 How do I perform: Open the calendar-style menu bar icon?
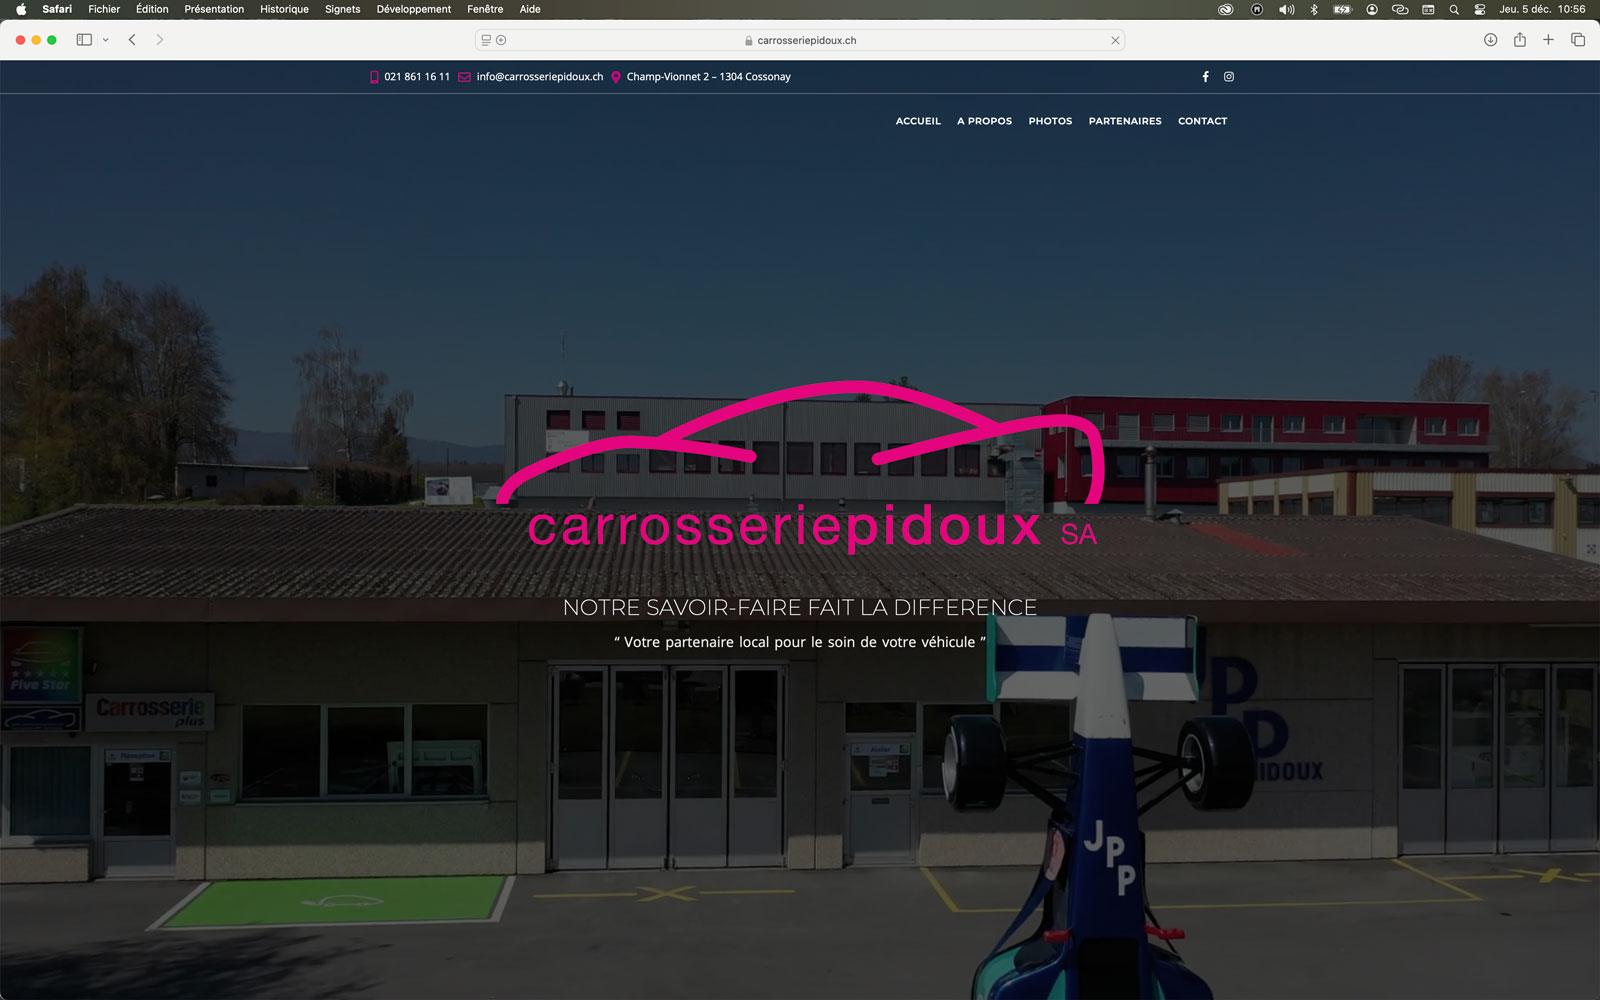coord(1428,9)
